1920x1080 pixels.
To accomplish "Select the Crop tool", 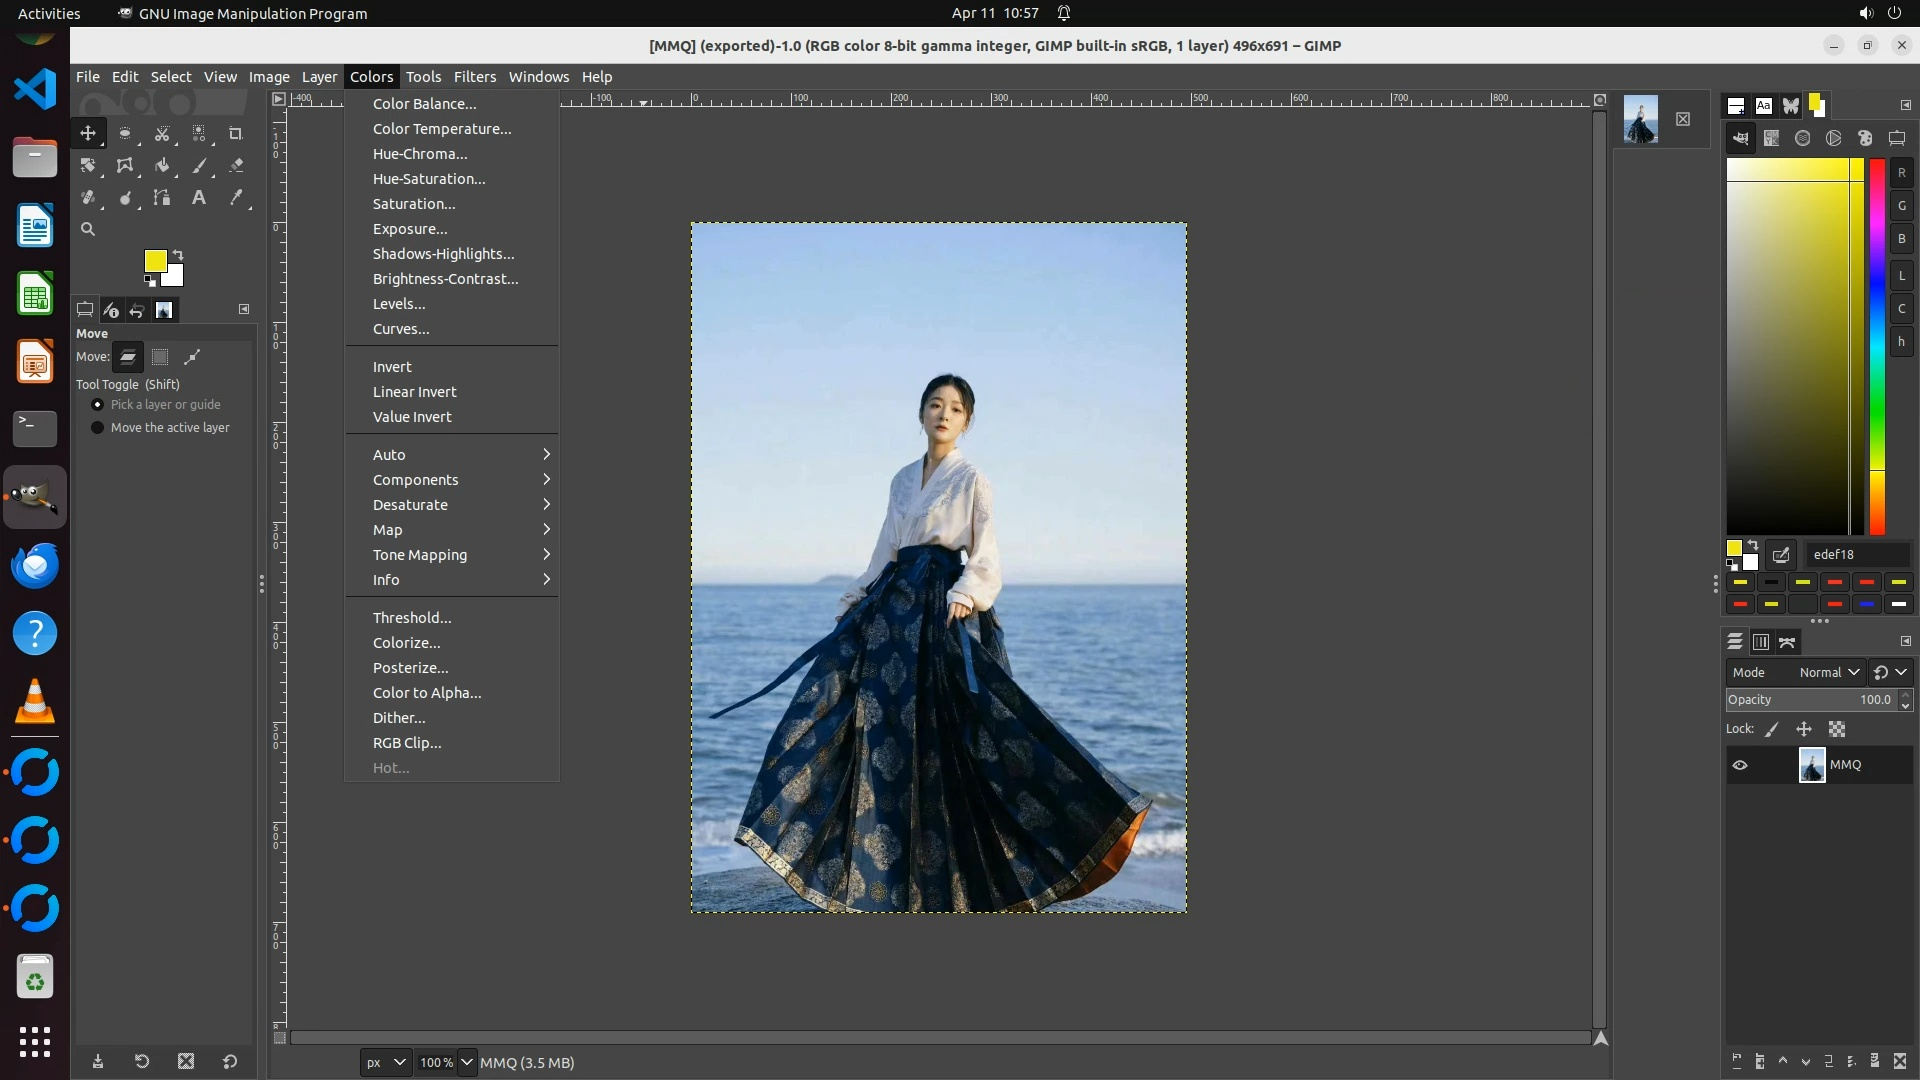I will click(x=236, y=134).
